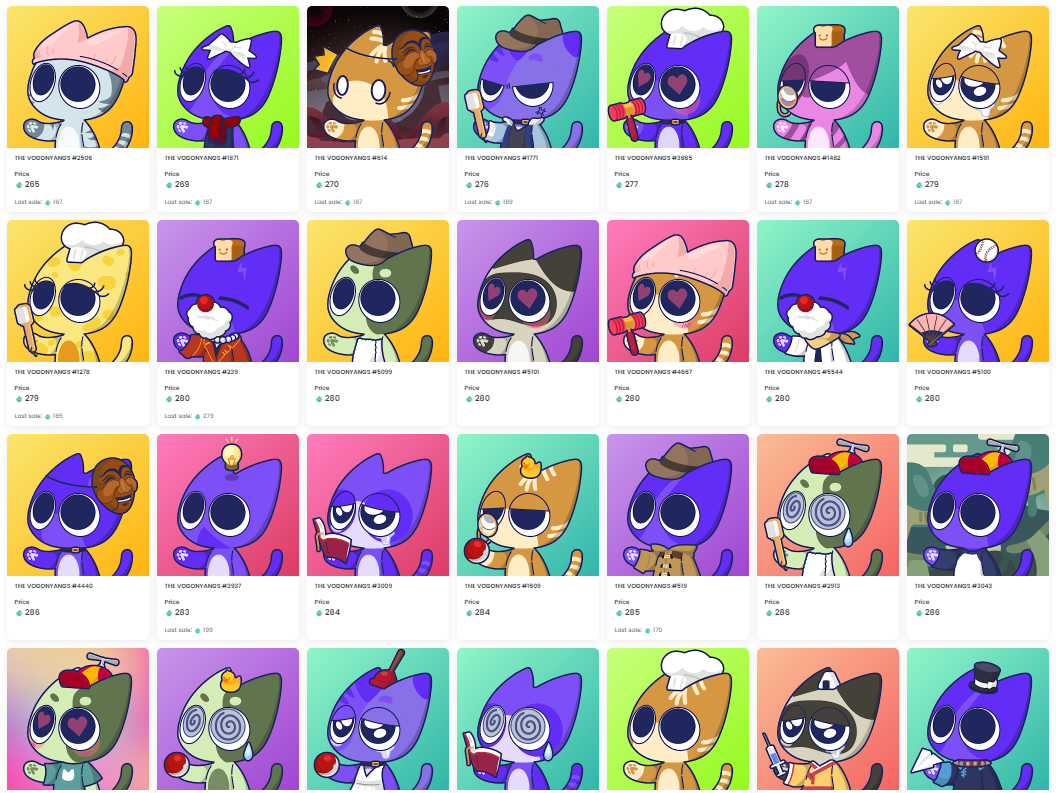Select the Vogonyangs #1871 thumbnail

pos(228,77)
